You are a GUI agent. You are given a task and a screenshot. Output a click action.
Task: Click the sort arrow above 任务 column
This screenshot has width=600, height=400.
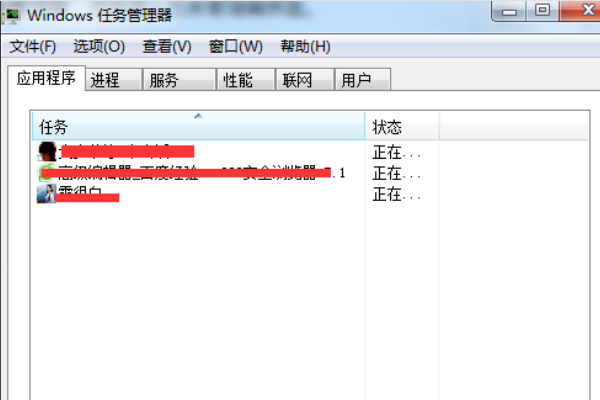(198, 116)
